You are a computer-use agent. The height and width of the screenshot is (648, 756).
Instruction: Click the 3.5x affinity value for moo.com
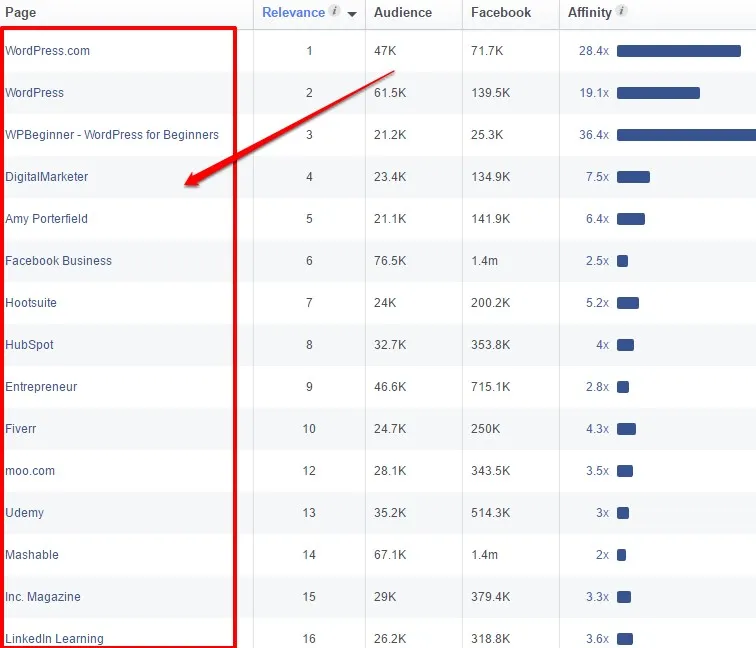(x=597, y=471)
